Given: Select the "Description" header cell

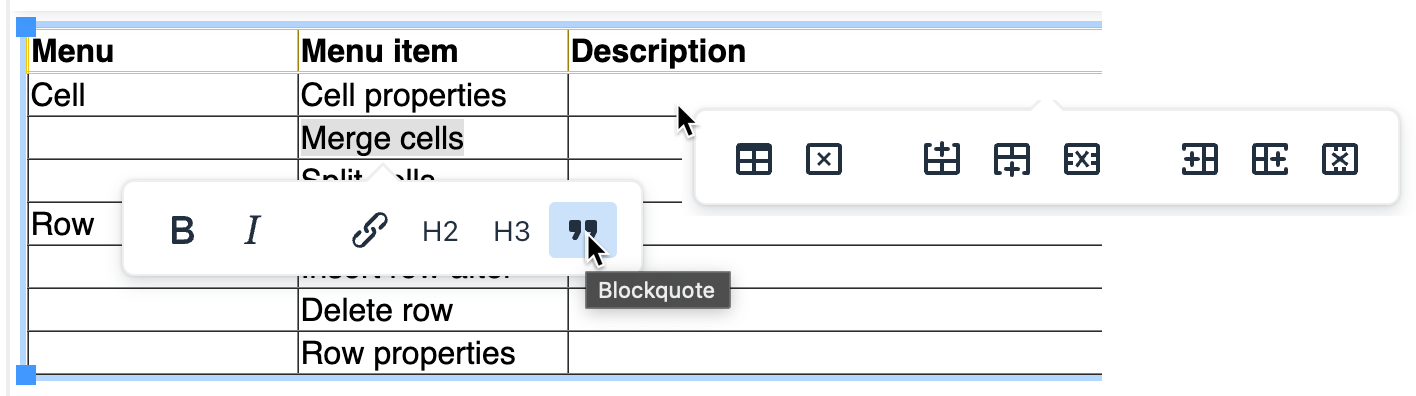Looking at the screenshot, I should [835, 51].
